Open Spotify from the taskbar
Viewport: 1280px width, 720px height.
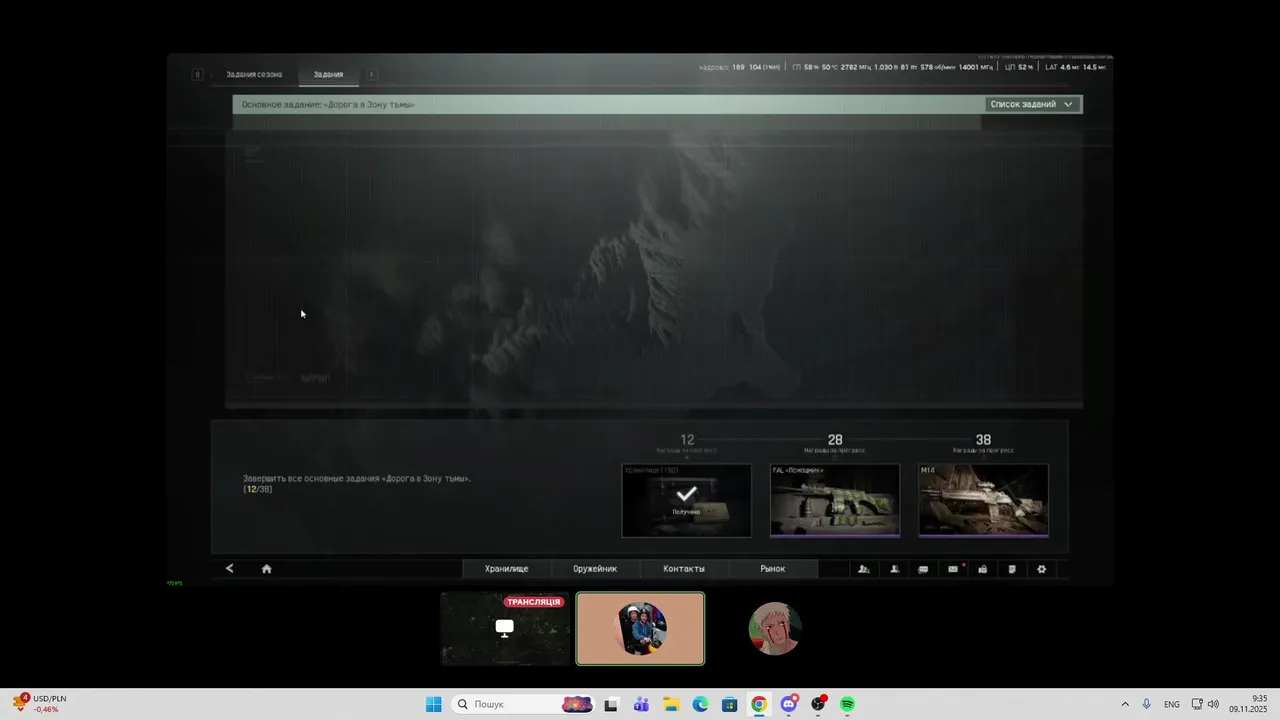[847, 704]
